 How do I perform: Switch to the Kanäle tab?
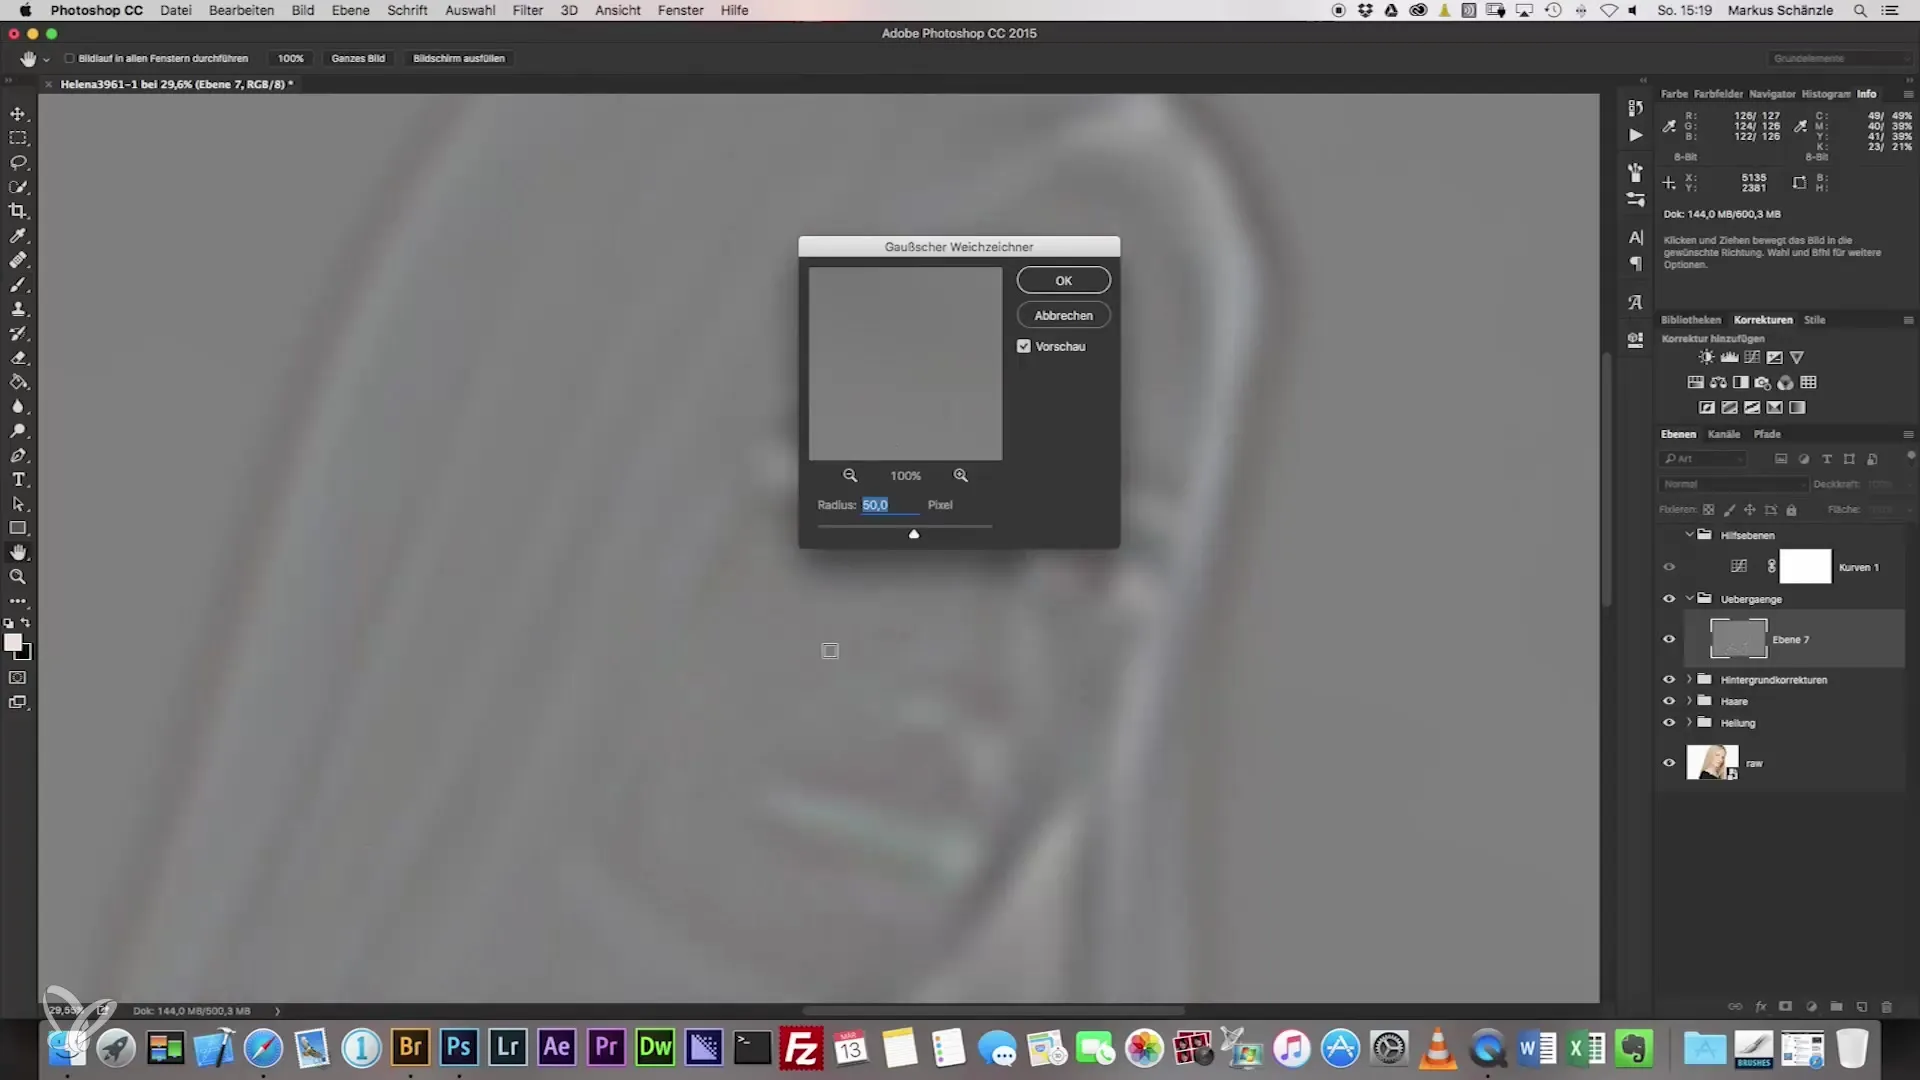(x=1724, y=434)
